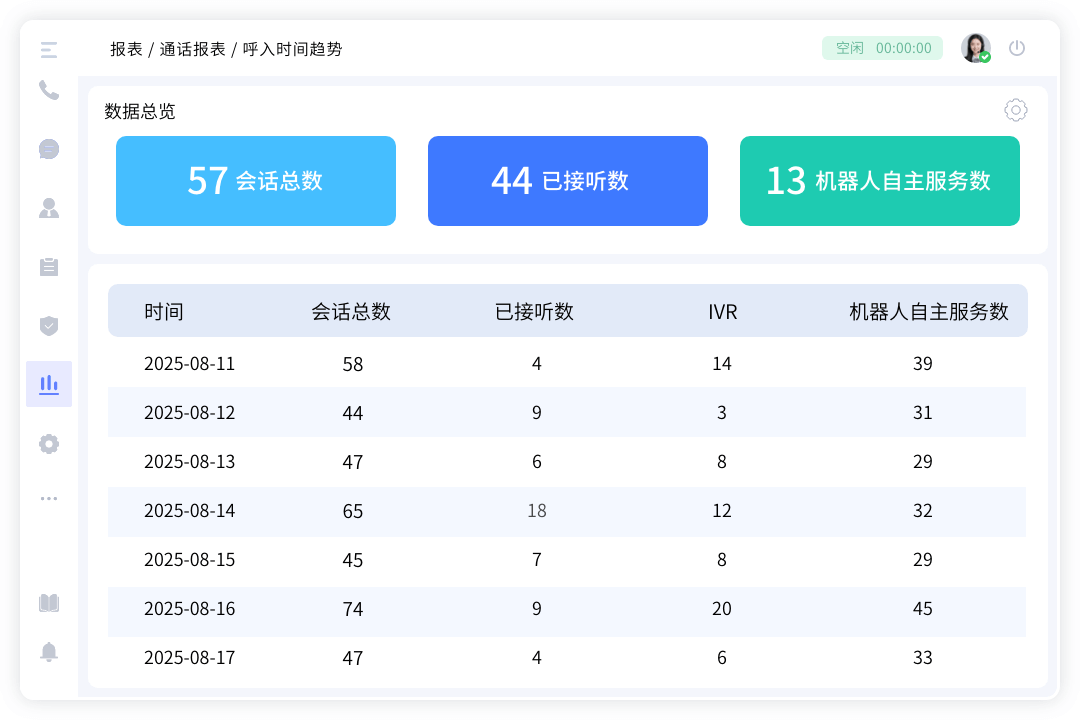Click the 机器人自主服务数 summary card
The height and width of the screenshot is (720, 1080).
880,181
